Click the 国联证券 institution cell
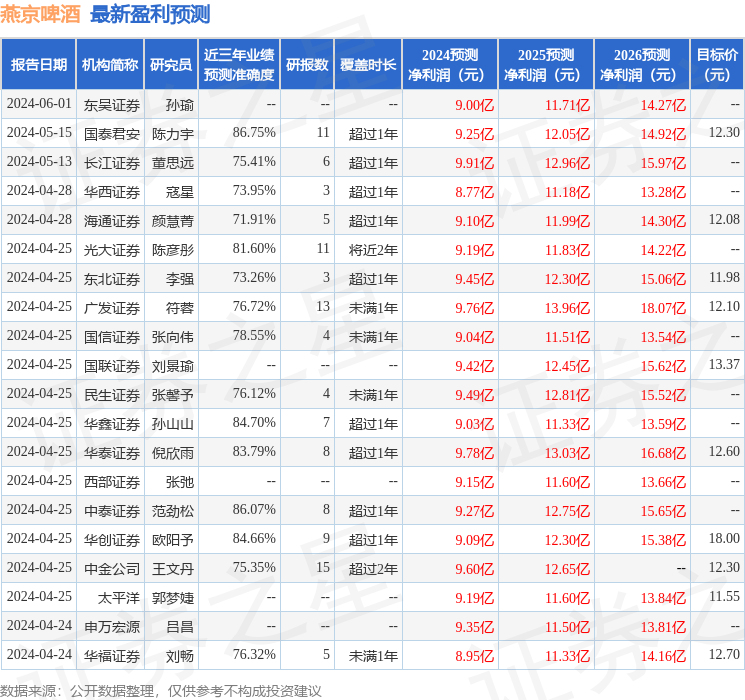This screenshot has height=700, width=745. tap(112, 365)
